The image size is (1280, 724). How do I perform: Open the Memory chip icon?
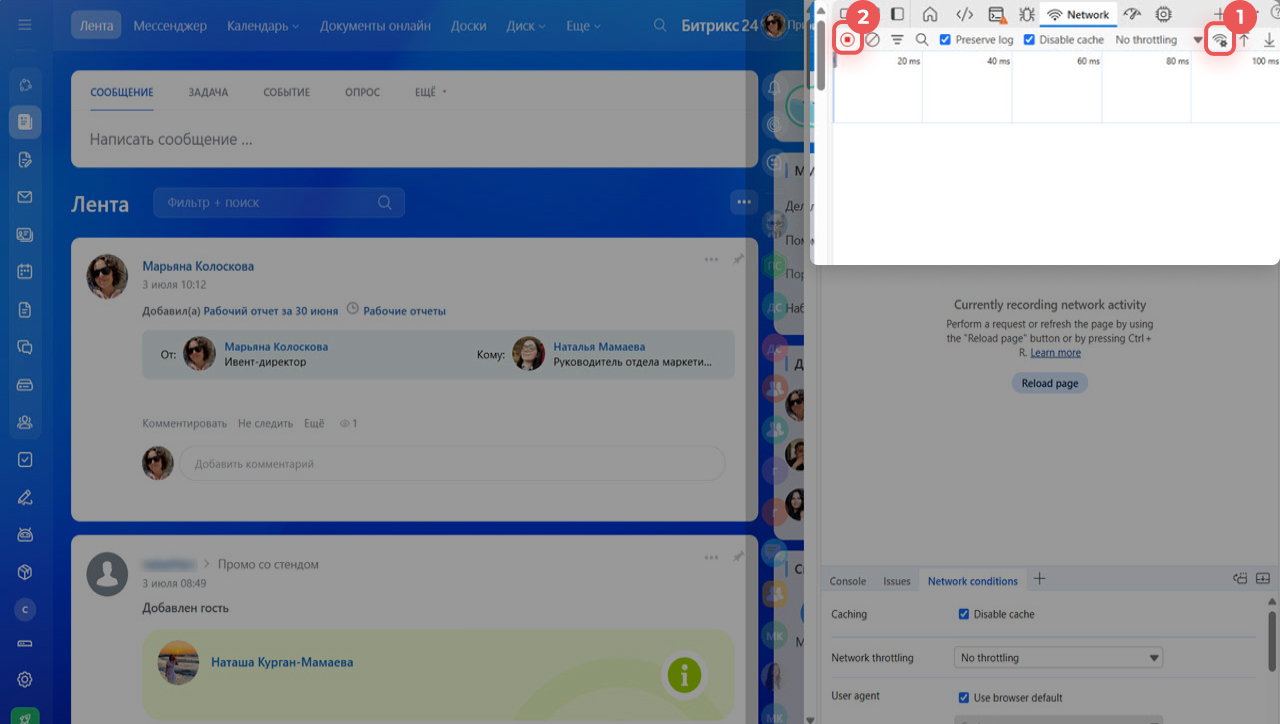point(1164,14)
